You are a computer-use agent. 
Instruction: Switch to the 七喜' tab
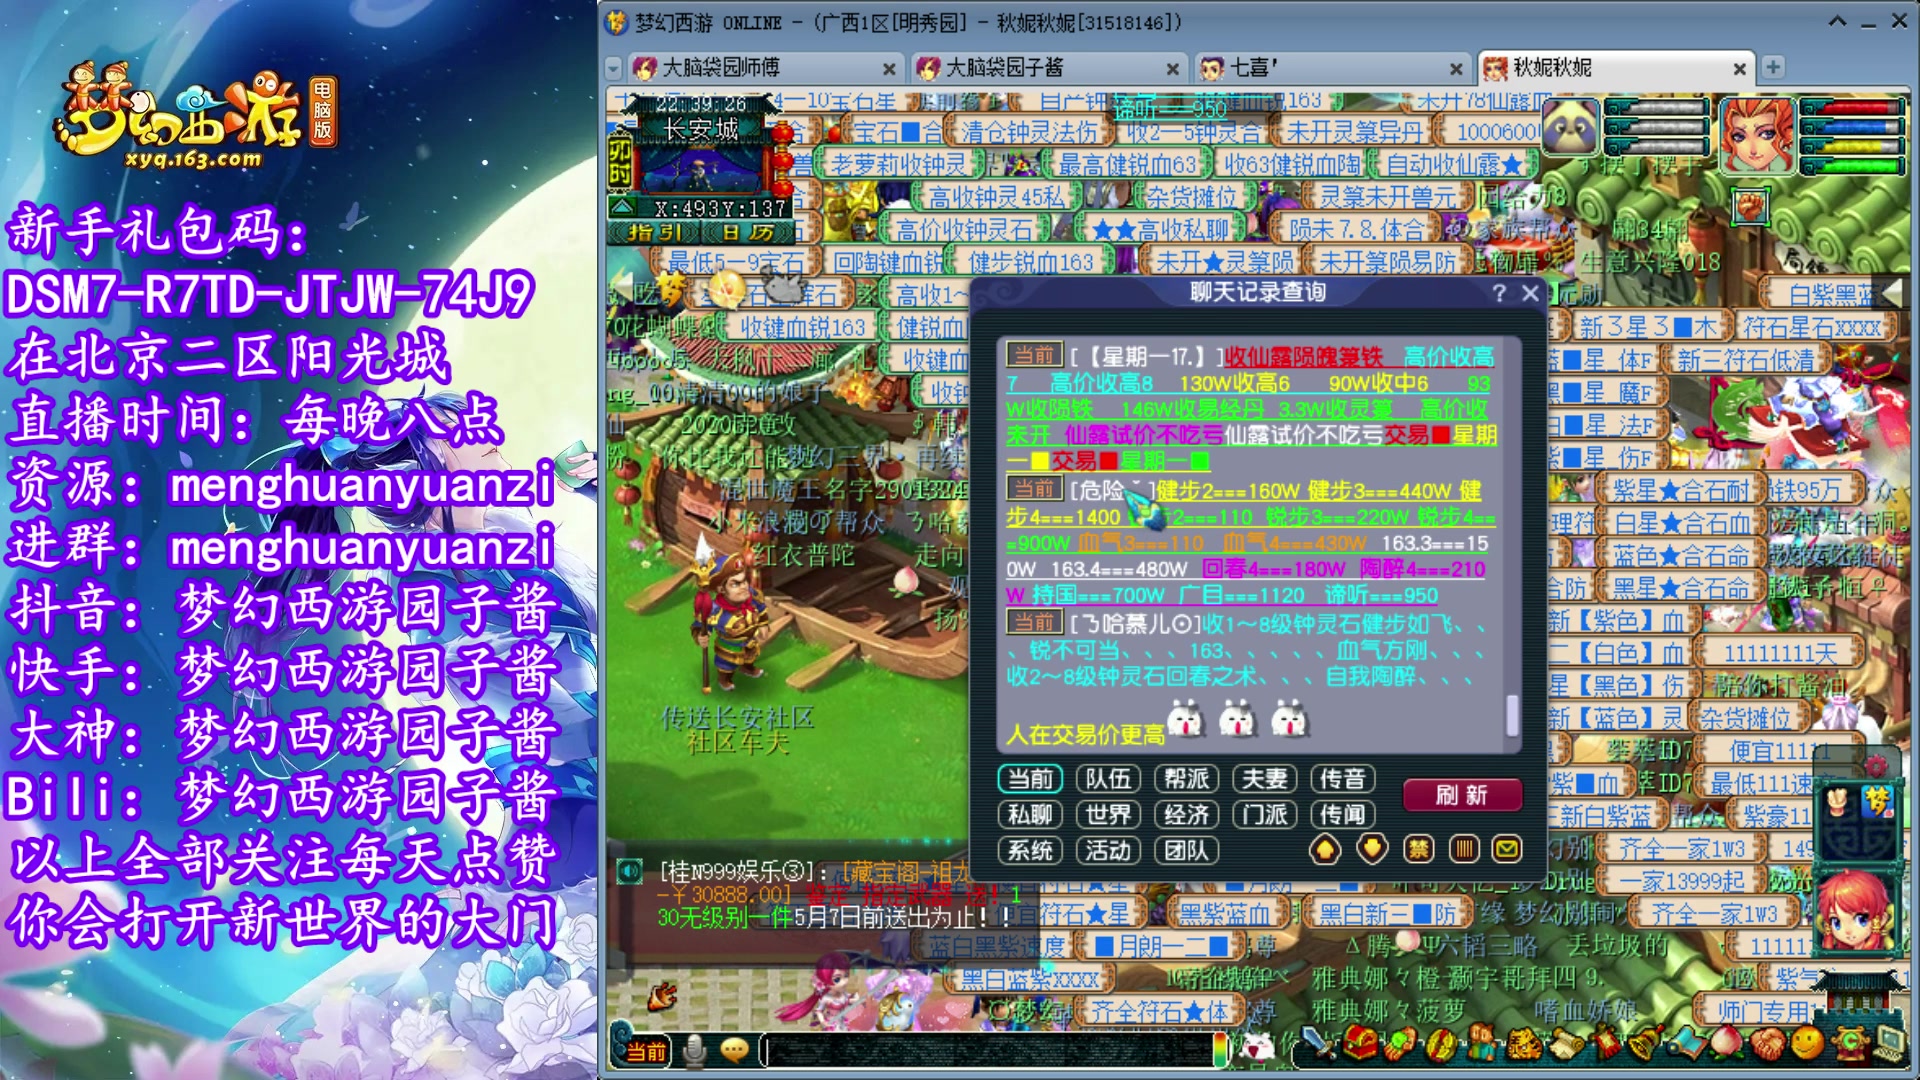1331,68
